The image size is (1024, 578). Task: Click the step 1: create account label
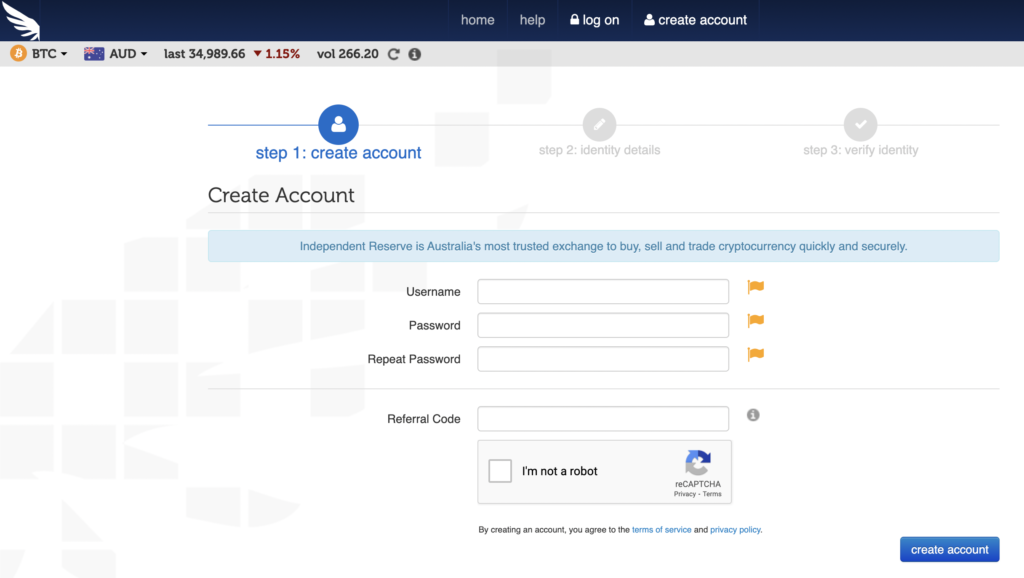(x=338, y=153)
